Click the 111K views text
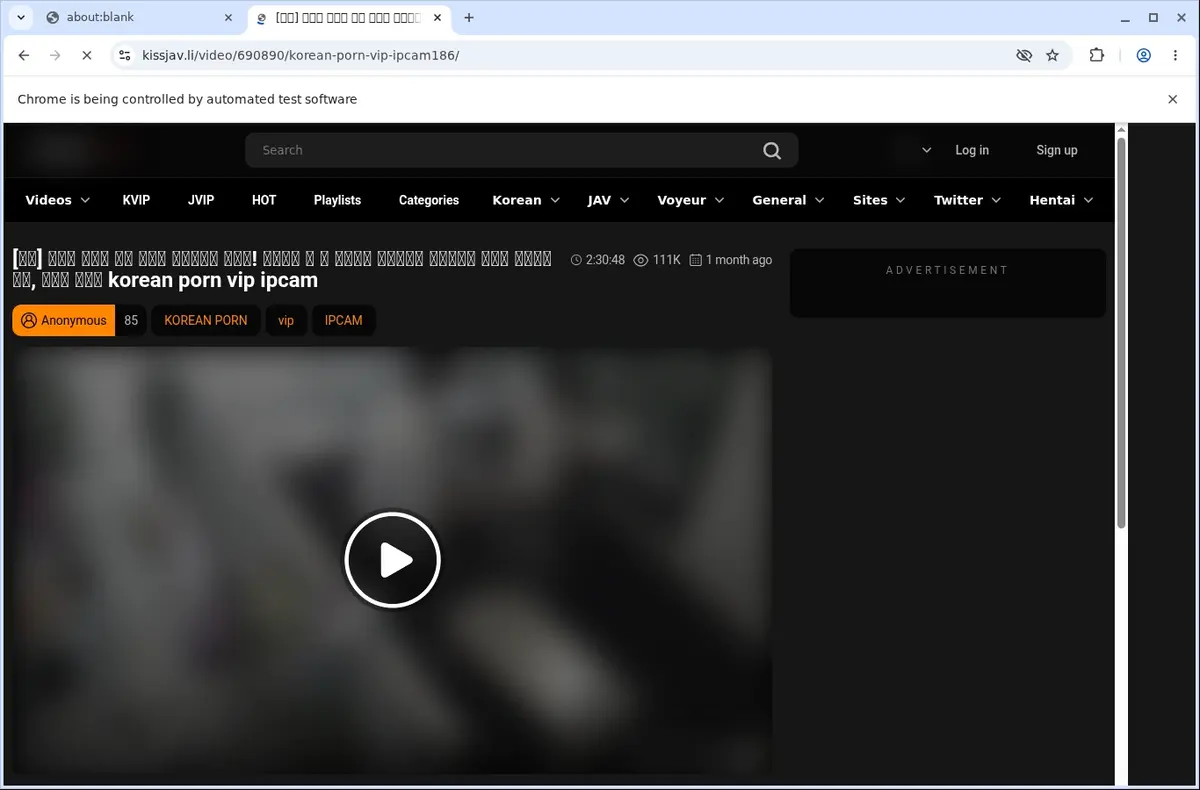 tap(667, 260)
